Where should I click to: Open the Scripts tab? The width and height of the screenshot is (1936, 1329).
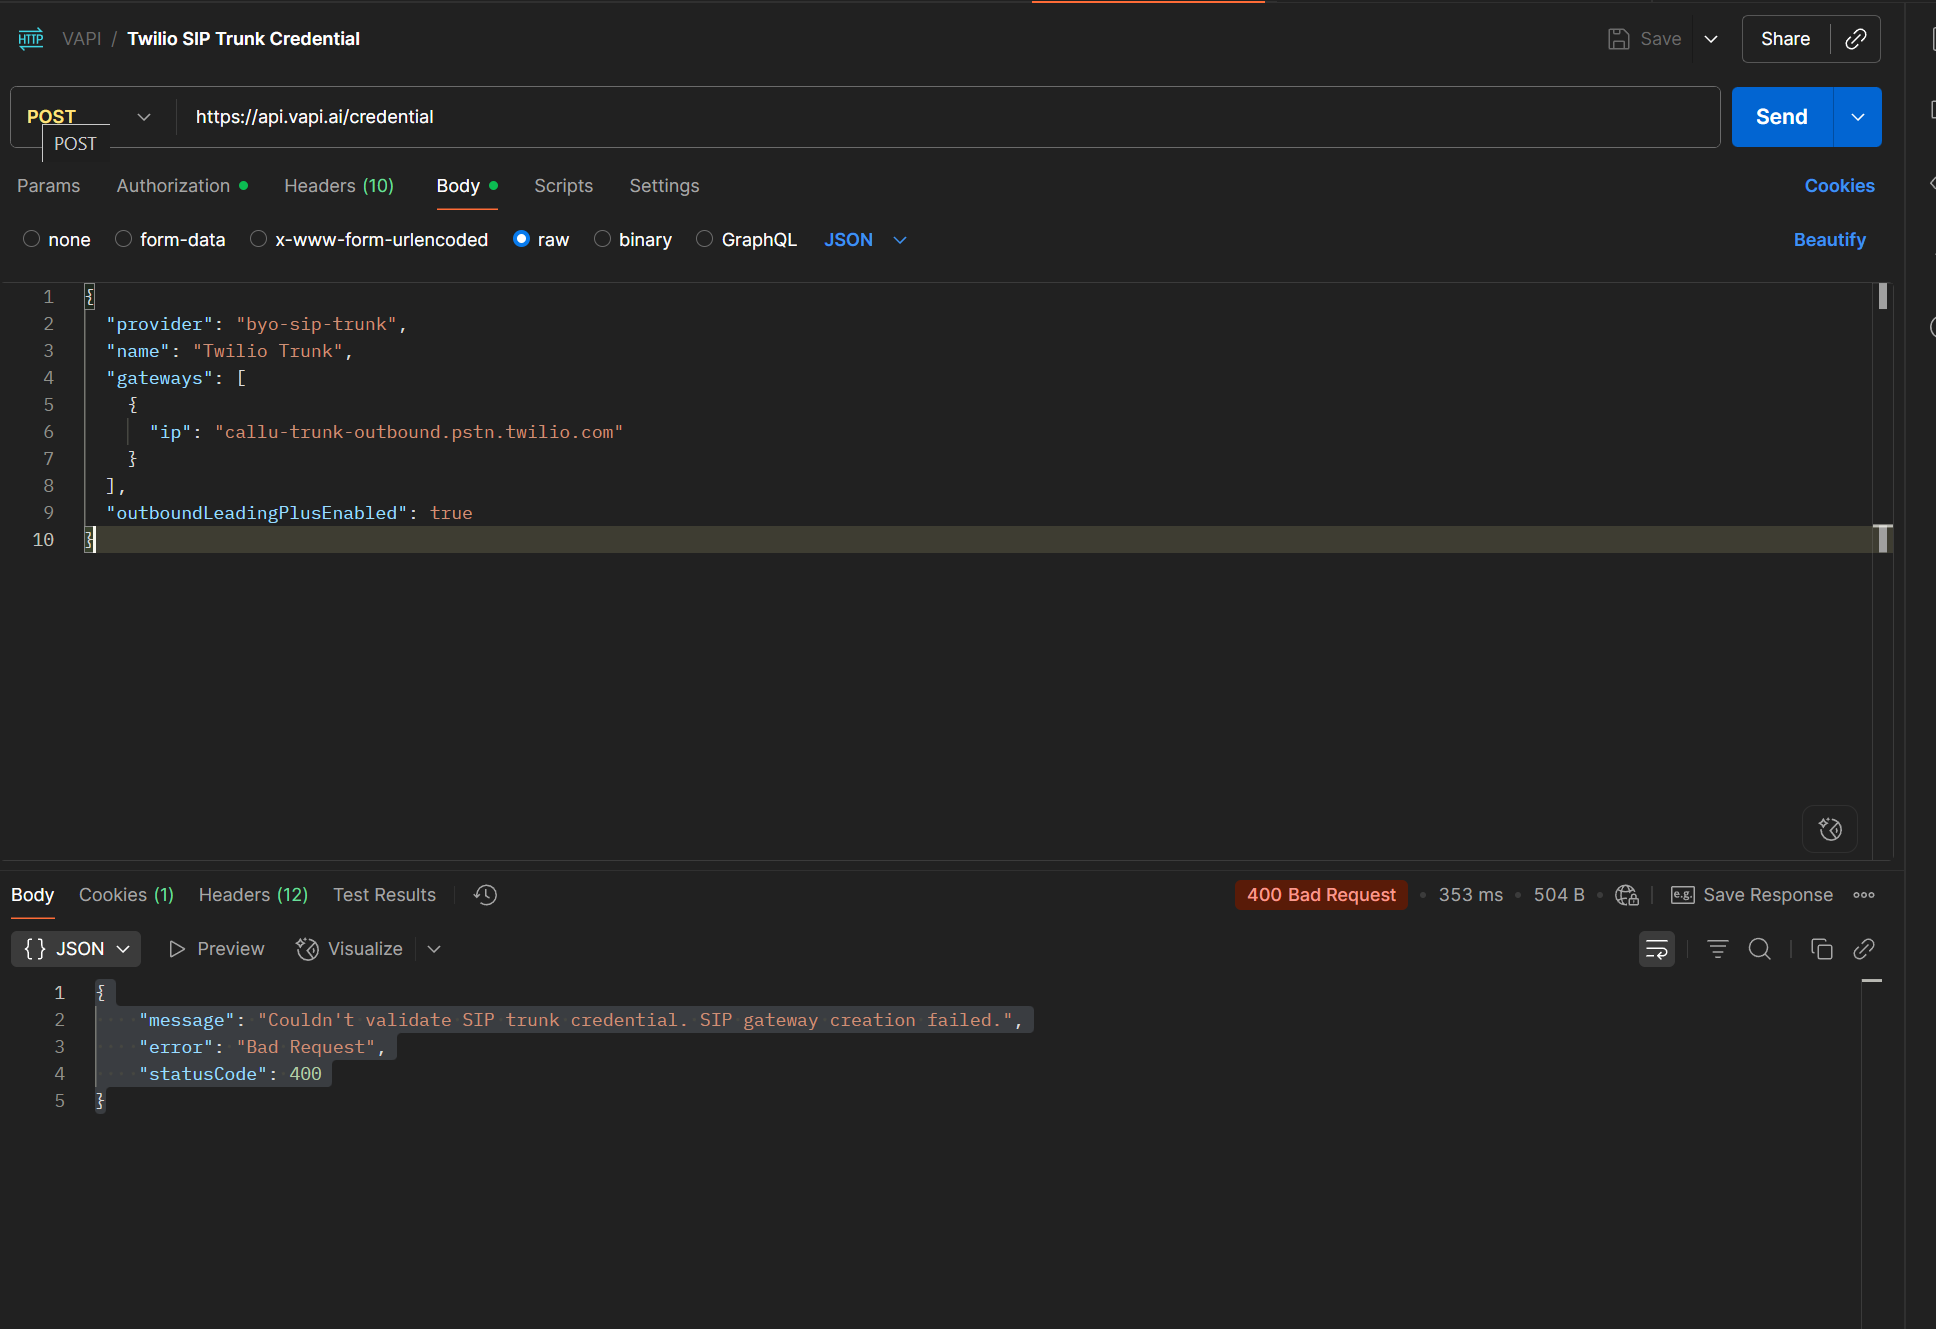click(x=563, y=186)
